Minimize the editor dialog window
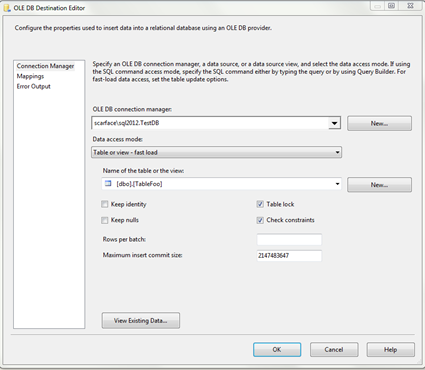The width and height of the screenshot is (425, 370). pos(377,6)
